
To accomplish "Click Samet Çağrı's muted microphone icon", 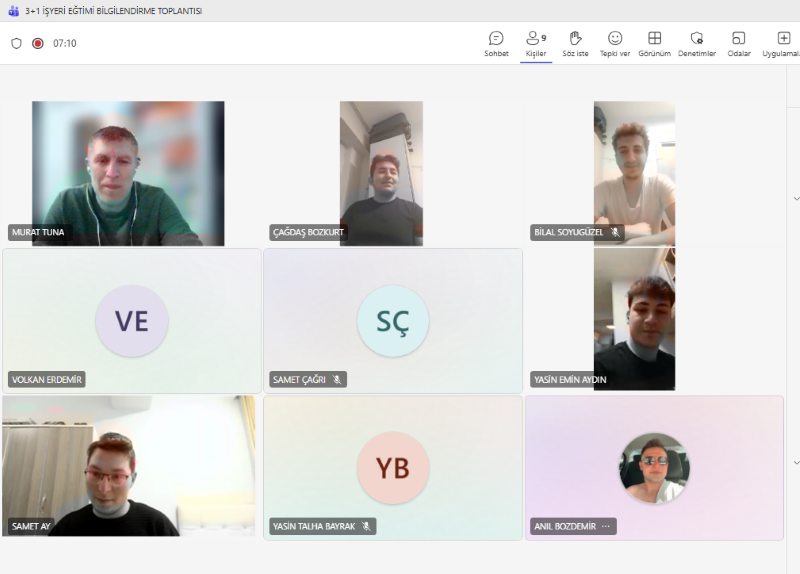I will pyautogui.click(x=337, y=380).
